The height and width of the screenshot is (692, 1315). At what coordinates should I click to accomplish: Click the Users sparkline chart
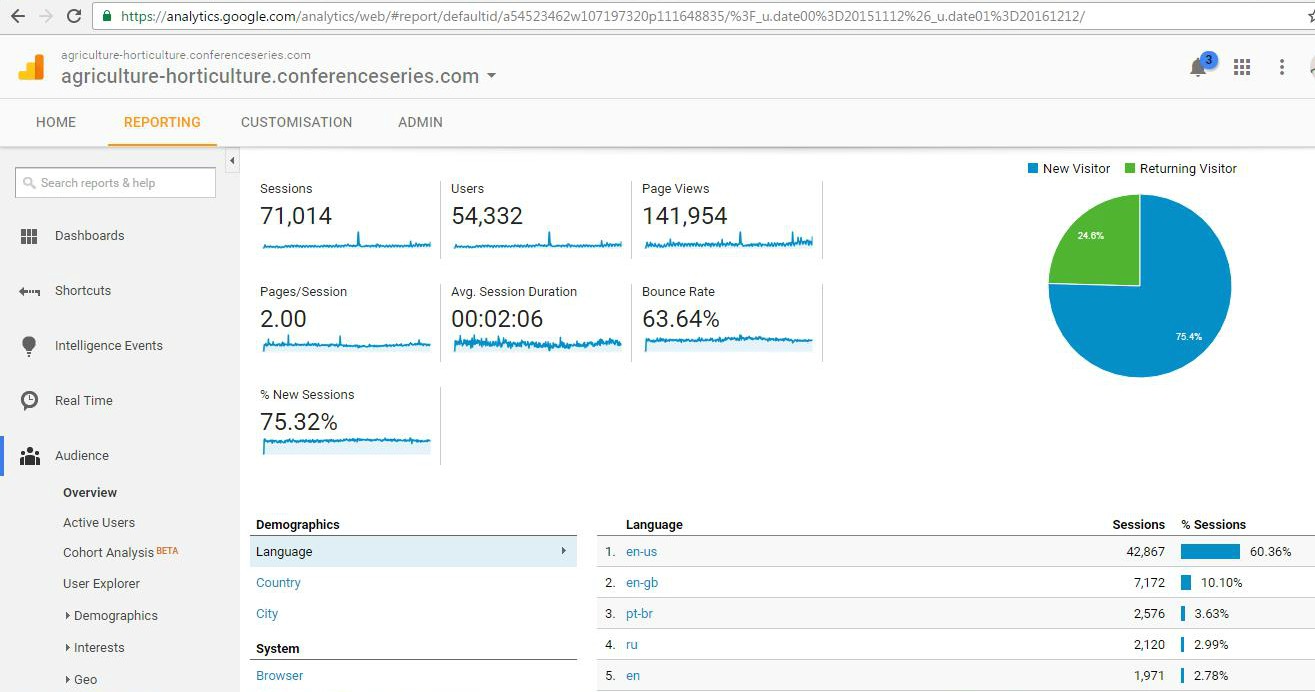point(537,242)
